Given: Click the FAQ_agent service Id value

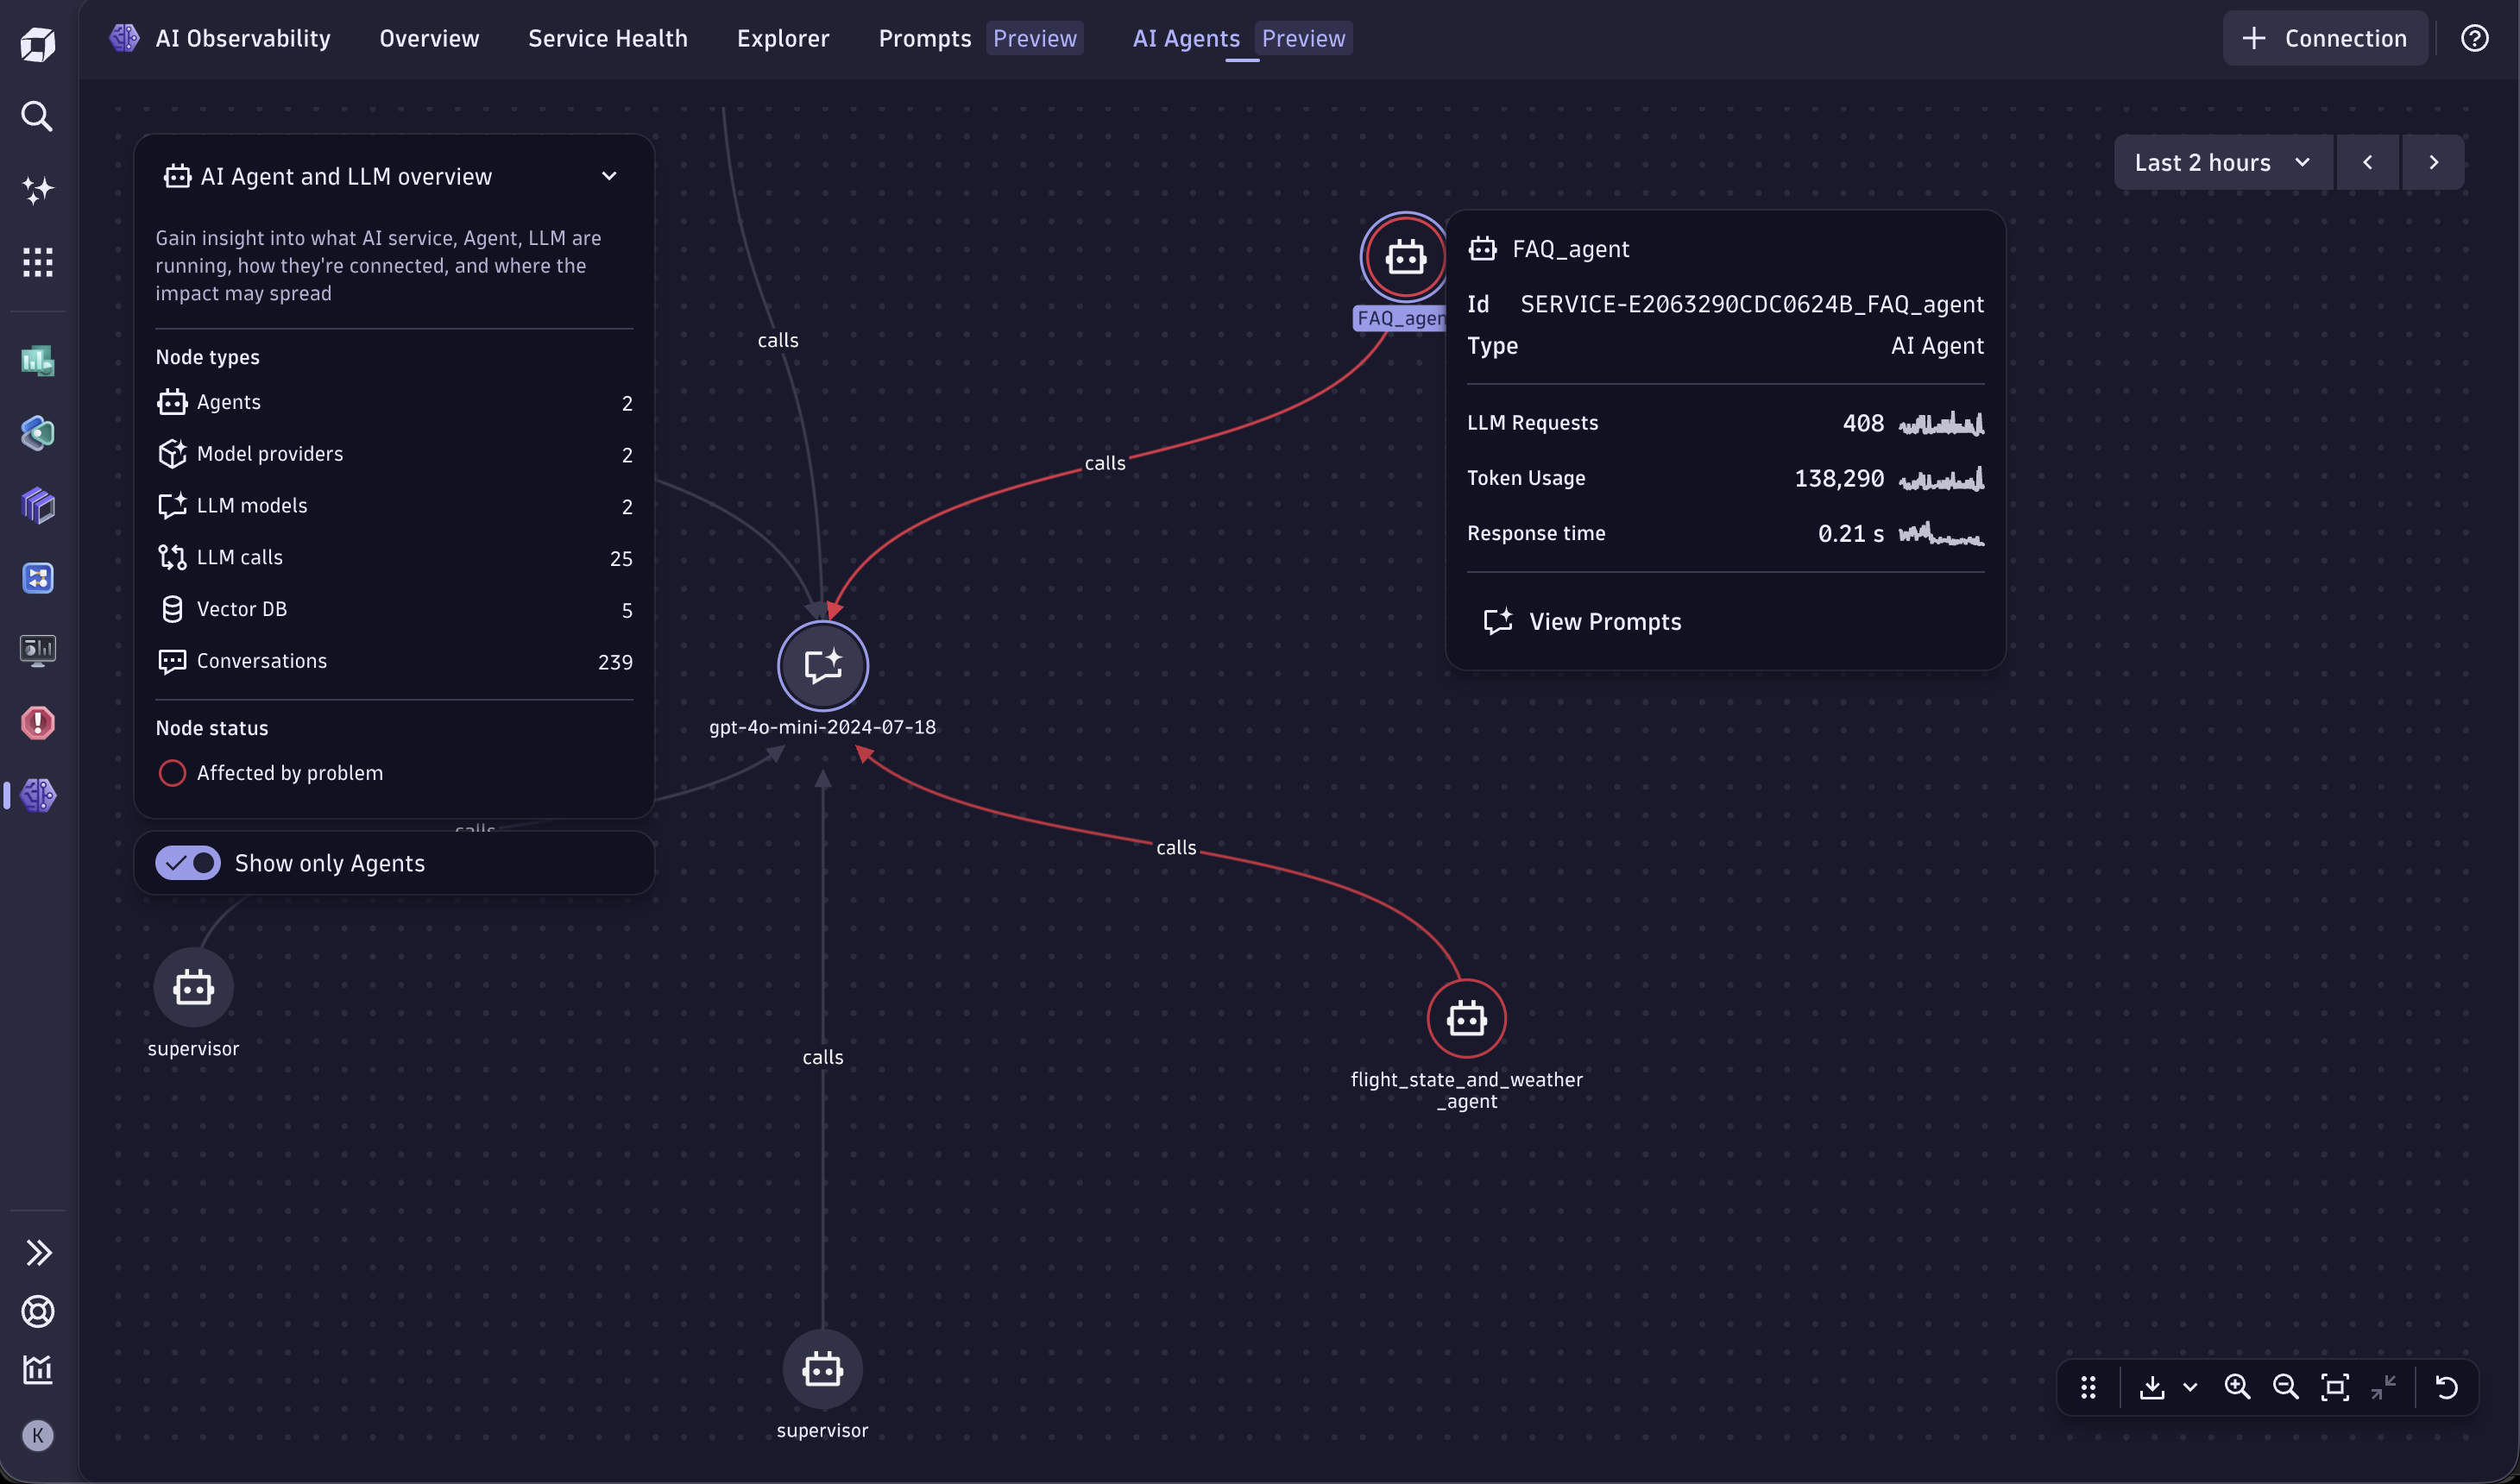Looking at the screenshot, I should point(1752,304).
